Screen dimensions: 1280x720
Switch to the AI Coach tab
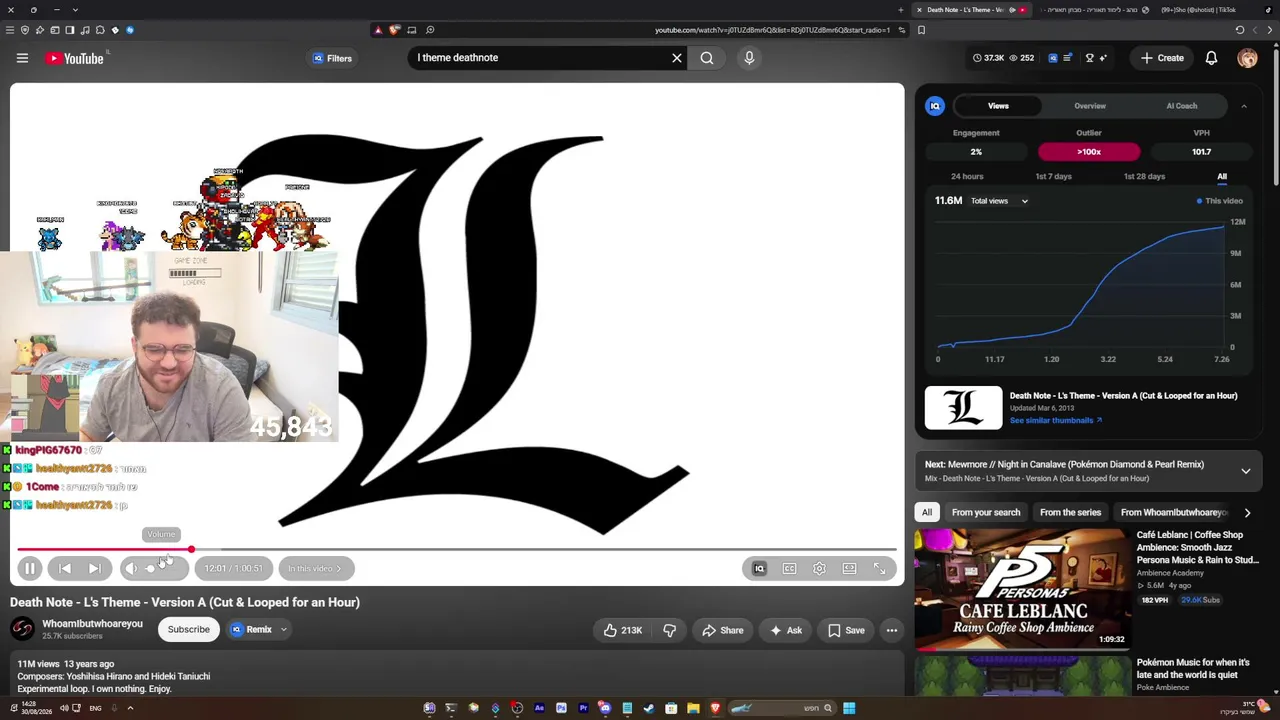click(x=1182, y=106)
